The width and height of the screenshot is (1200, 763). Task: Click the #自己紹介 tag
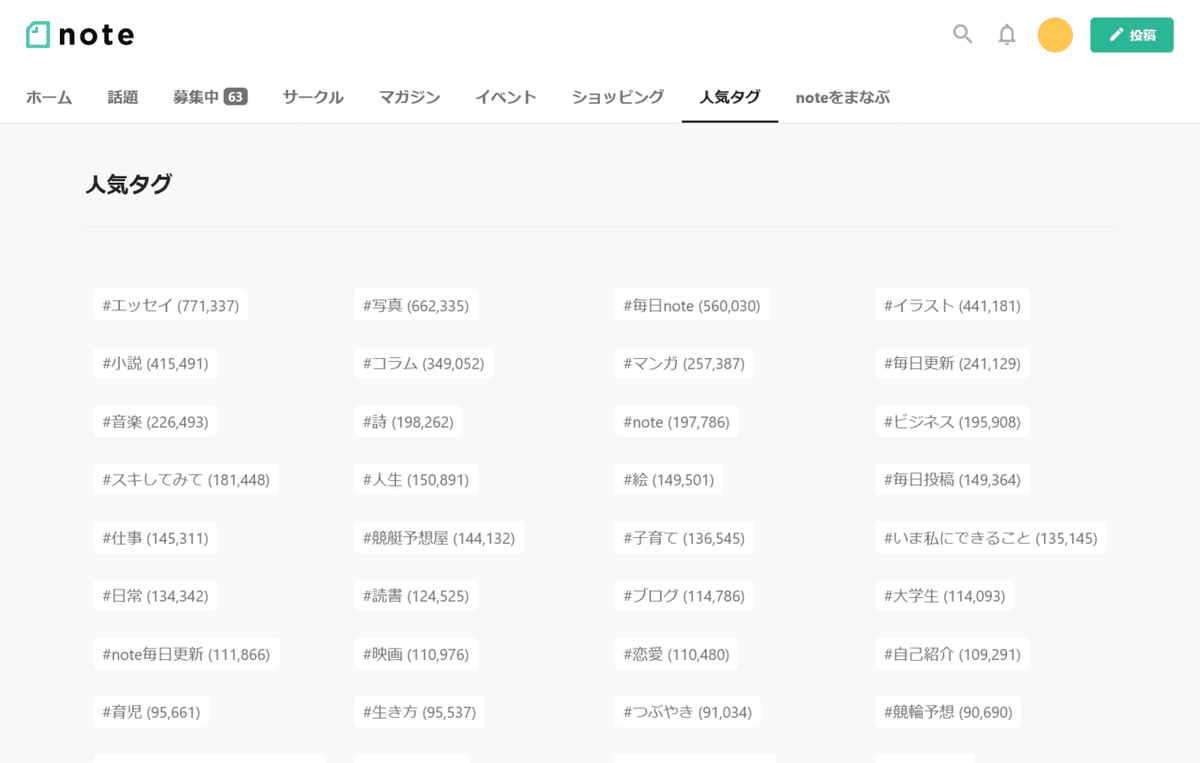(x=952, y=654)
